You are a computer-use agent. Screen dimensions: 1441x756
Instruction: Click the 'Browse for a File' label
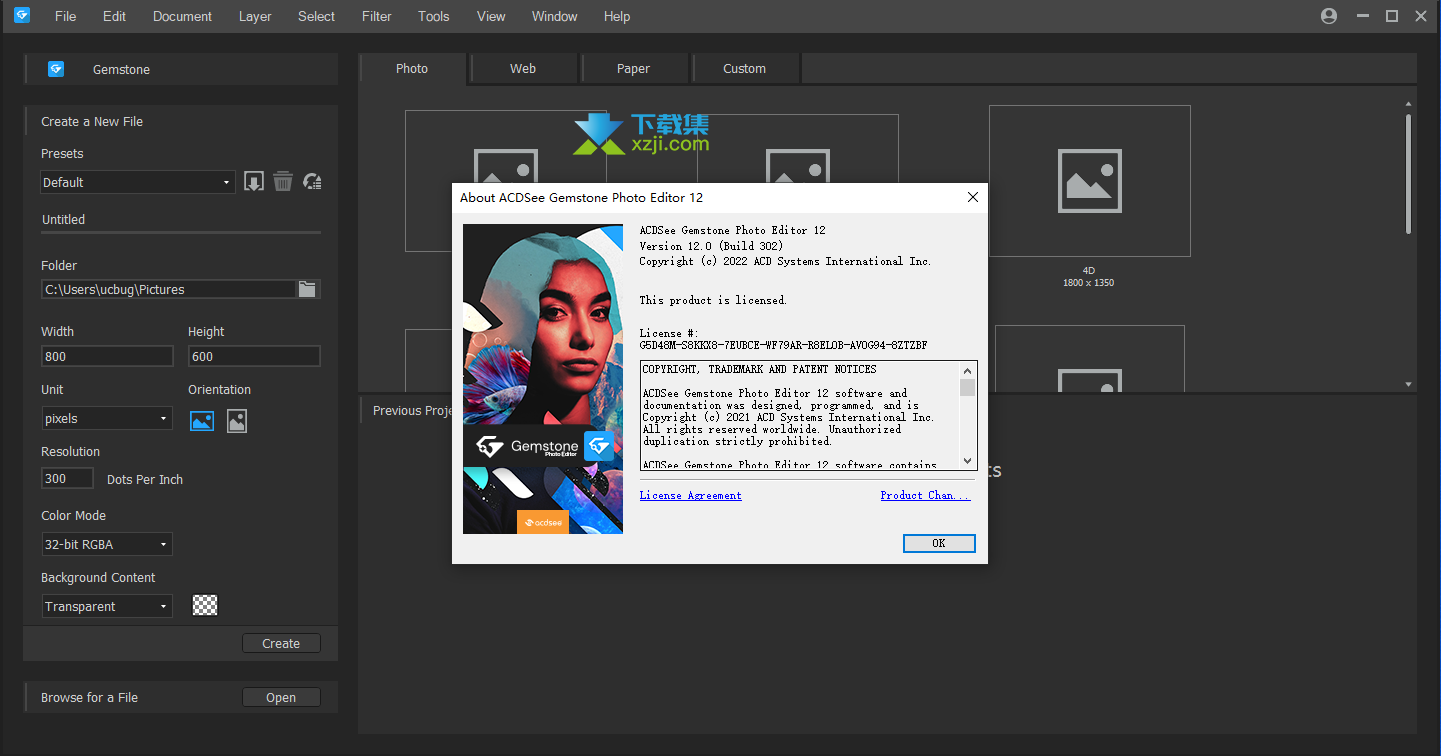[x=89, y=698]
